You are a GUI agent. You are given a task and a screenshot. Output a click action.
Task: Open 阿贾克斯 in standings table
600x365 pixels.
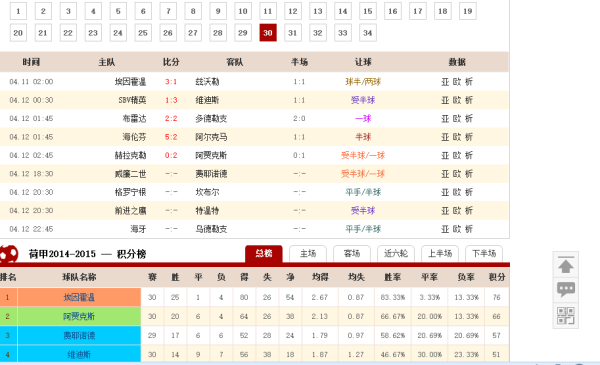(x=79, y=316)
